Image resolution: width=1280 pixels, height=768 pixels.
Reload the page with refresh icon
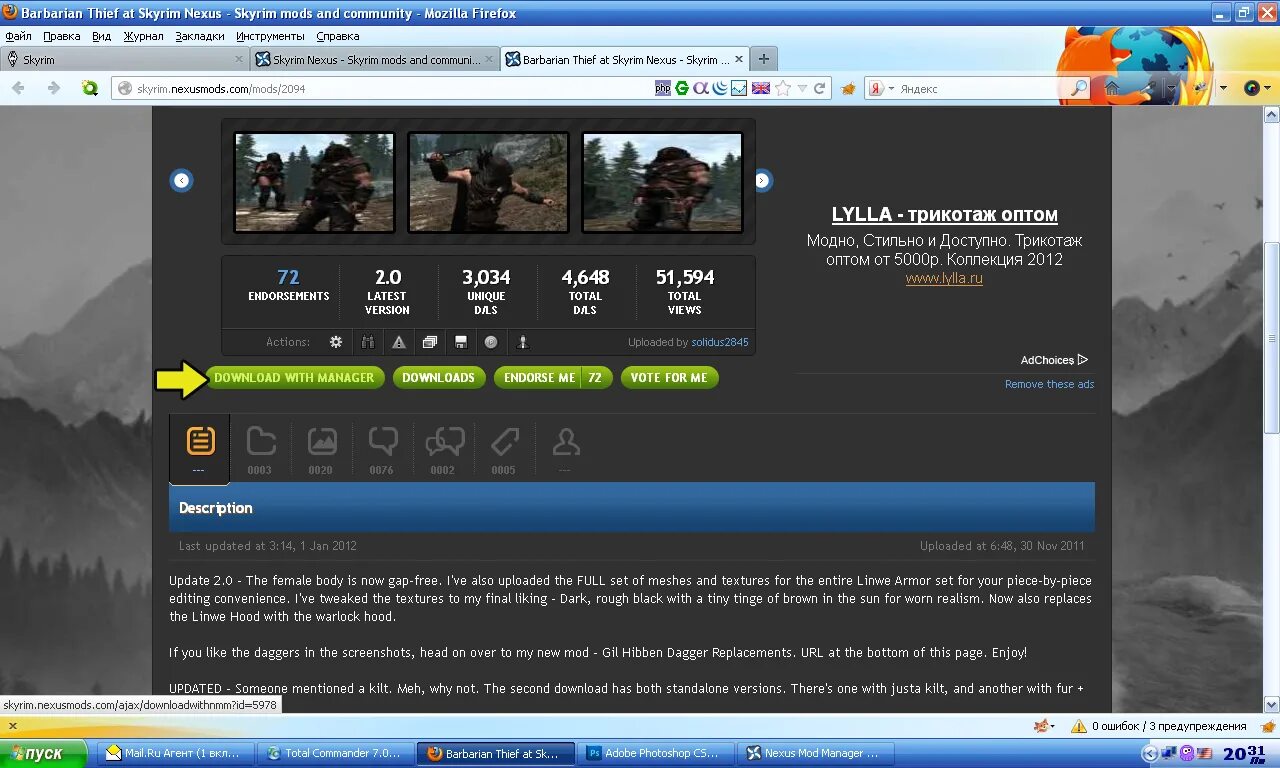[x=820, y=88]
